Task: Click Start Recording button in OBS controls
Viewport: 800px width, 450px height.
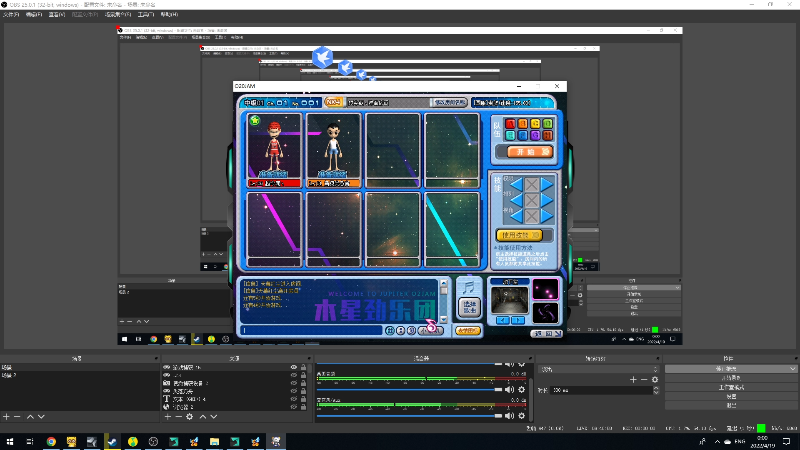Action: tap(731, 378)
